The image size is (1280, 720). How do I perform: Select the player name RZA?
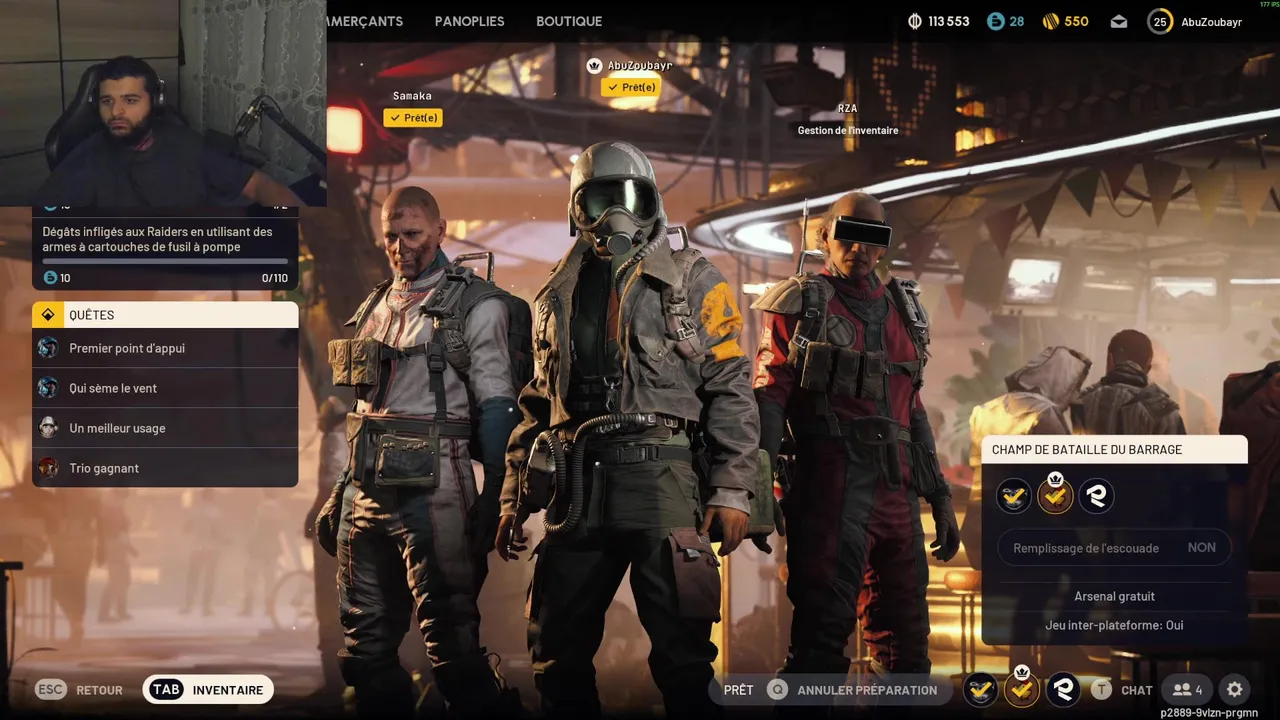847,108
